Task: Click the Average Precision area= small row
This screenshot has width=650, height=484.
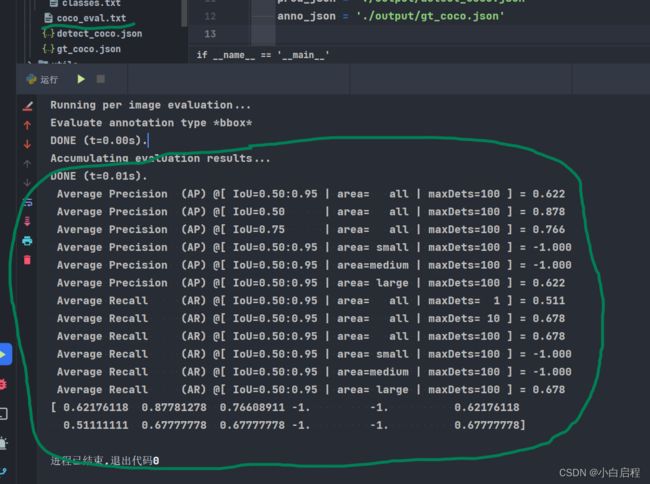Action: [314, 247]
